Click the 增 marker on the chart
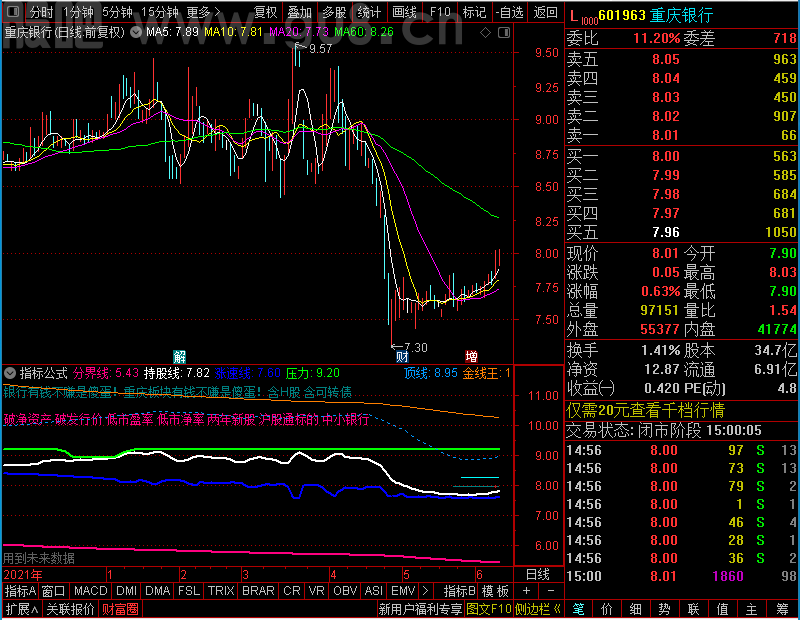 [471, 356]
